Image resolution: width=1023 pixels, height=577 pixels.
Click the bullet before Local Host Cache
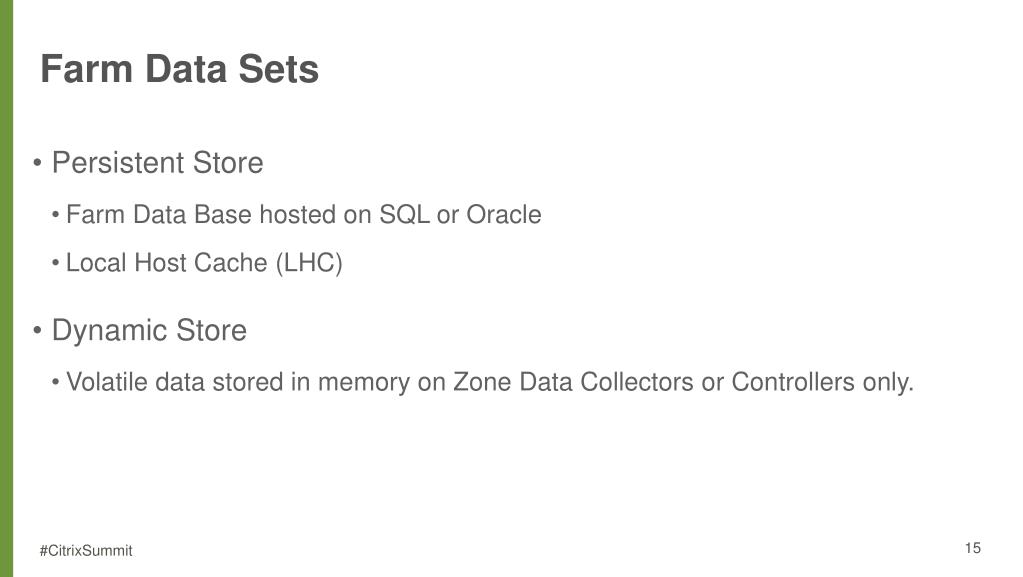tap(56, 262)
